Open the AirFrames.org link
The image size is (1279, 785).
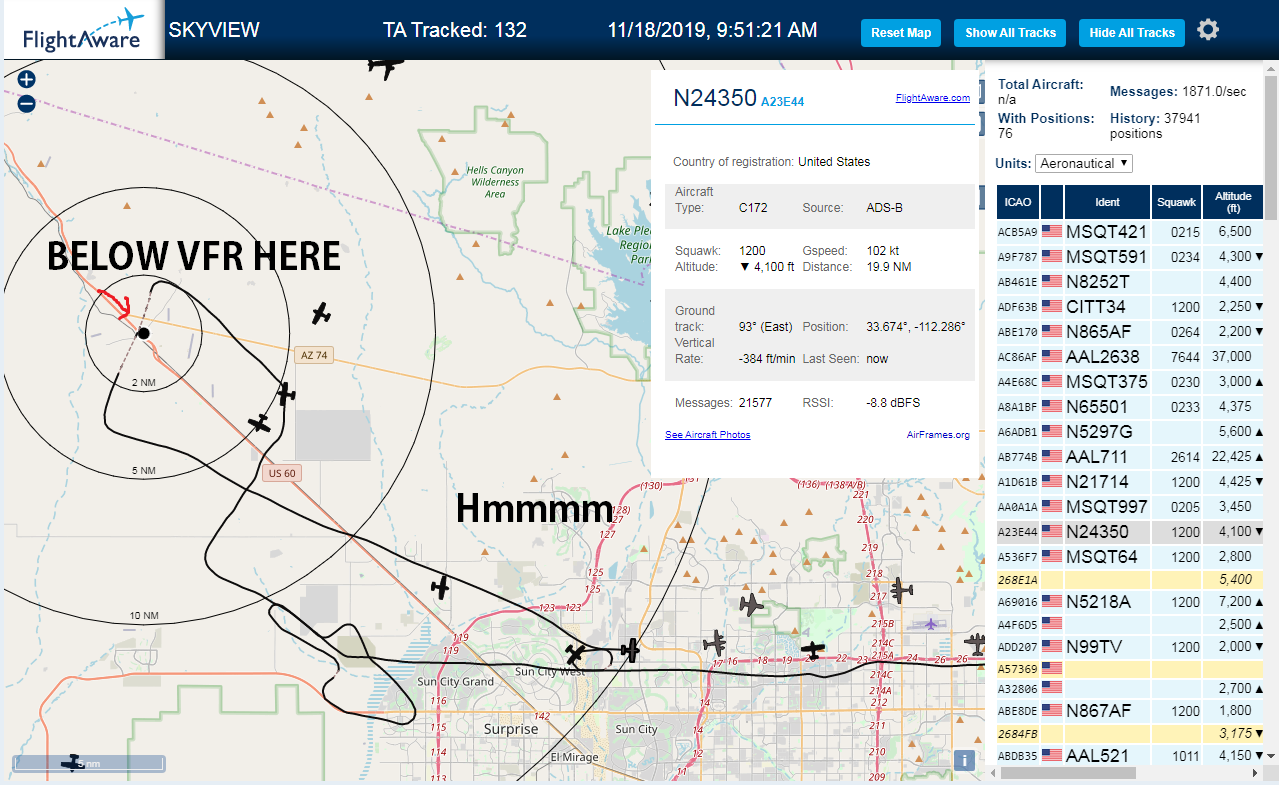[938, 434]
